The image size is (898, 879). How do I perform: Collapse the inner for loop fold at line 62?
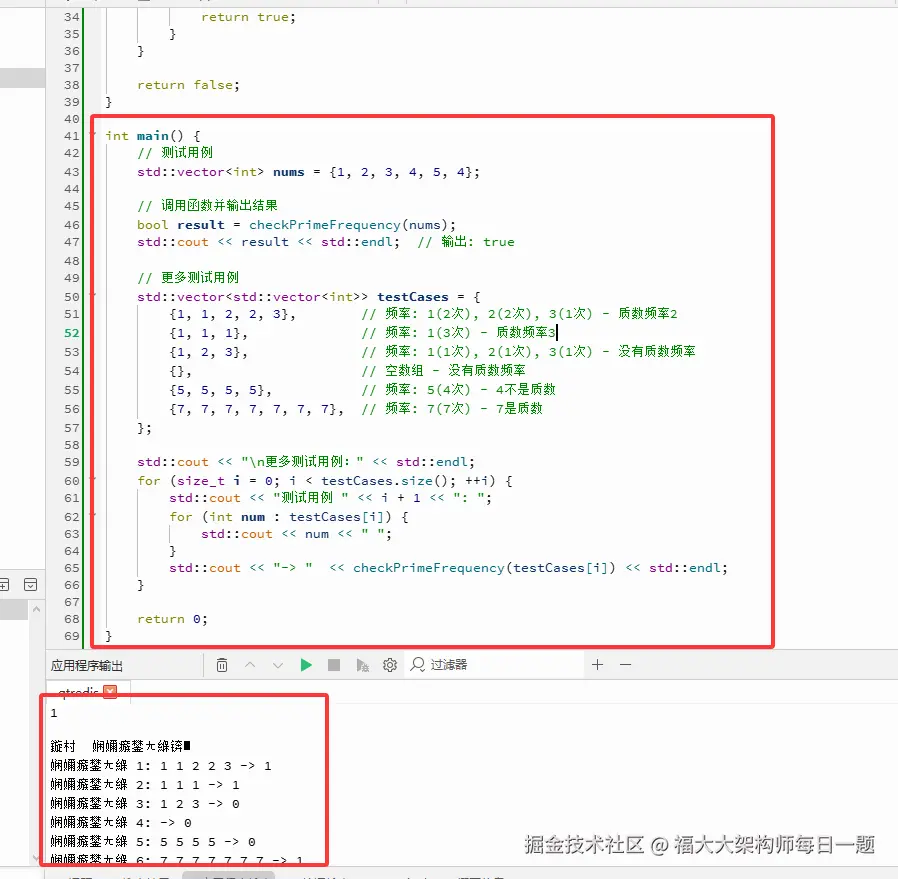pos(93,516)
